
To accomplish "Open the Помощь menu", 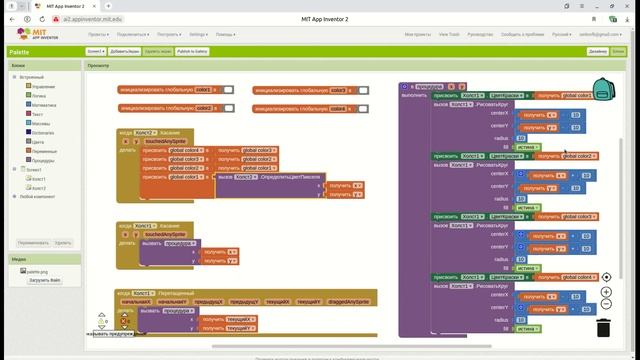I will 225,35.
